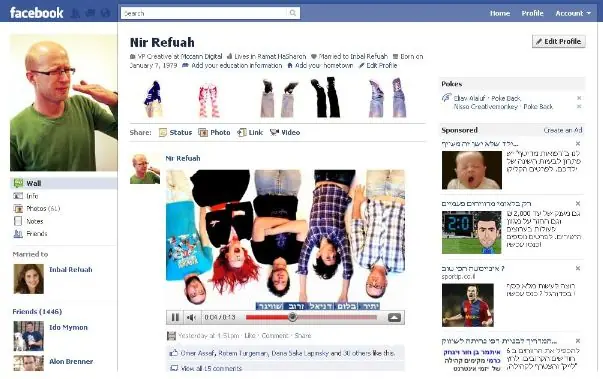603x379 pixels.
Task: Open friend requests icon in header
Action: (x=75, y=13)
